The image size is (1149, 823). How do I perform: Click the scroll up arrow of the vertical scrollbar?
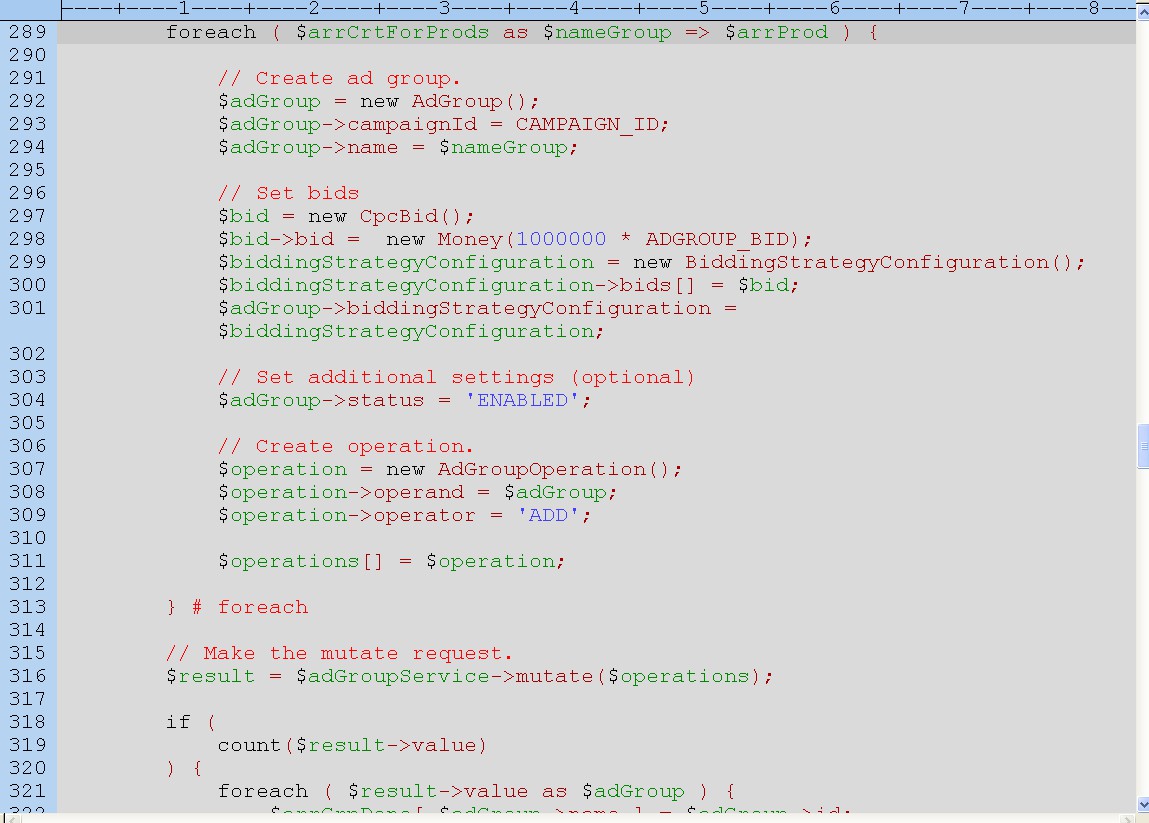coord(1142,10)
